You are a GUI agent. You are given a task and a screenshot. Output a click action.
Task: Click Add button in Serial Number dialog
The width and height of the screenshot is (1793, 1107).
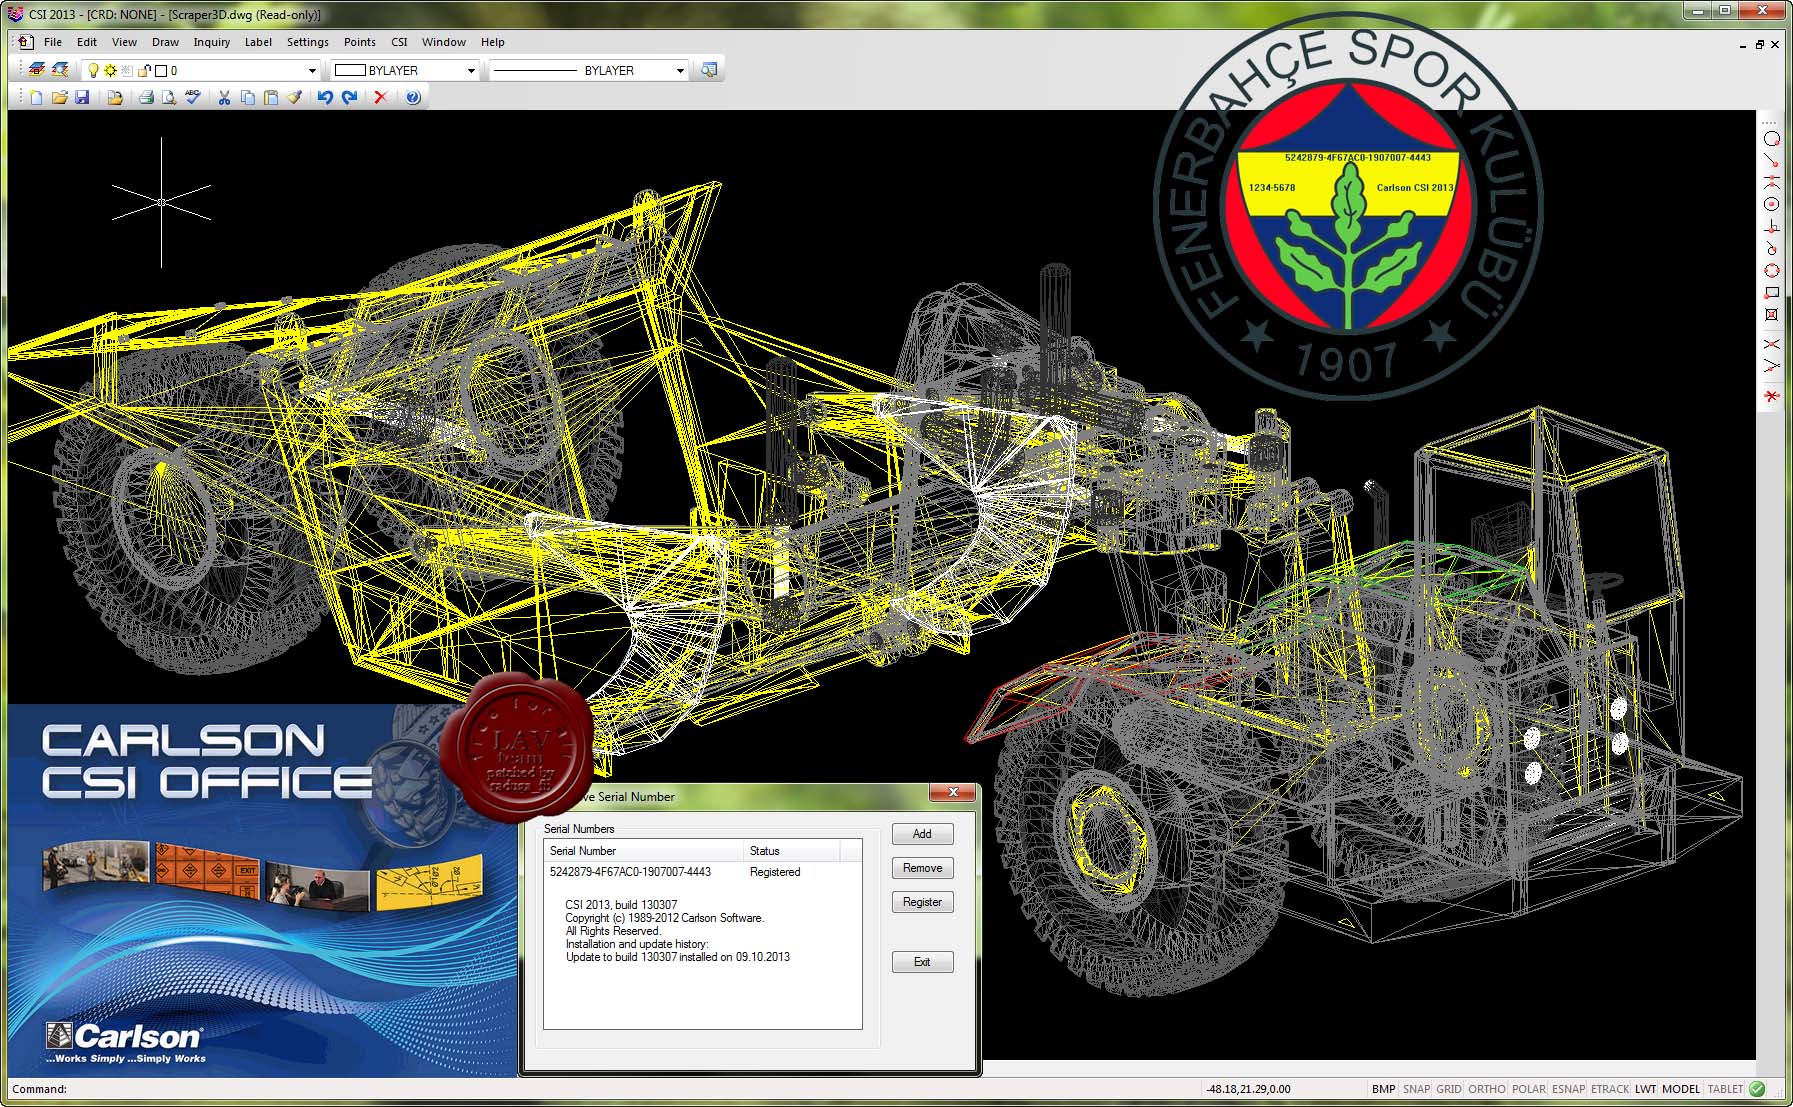922,834
